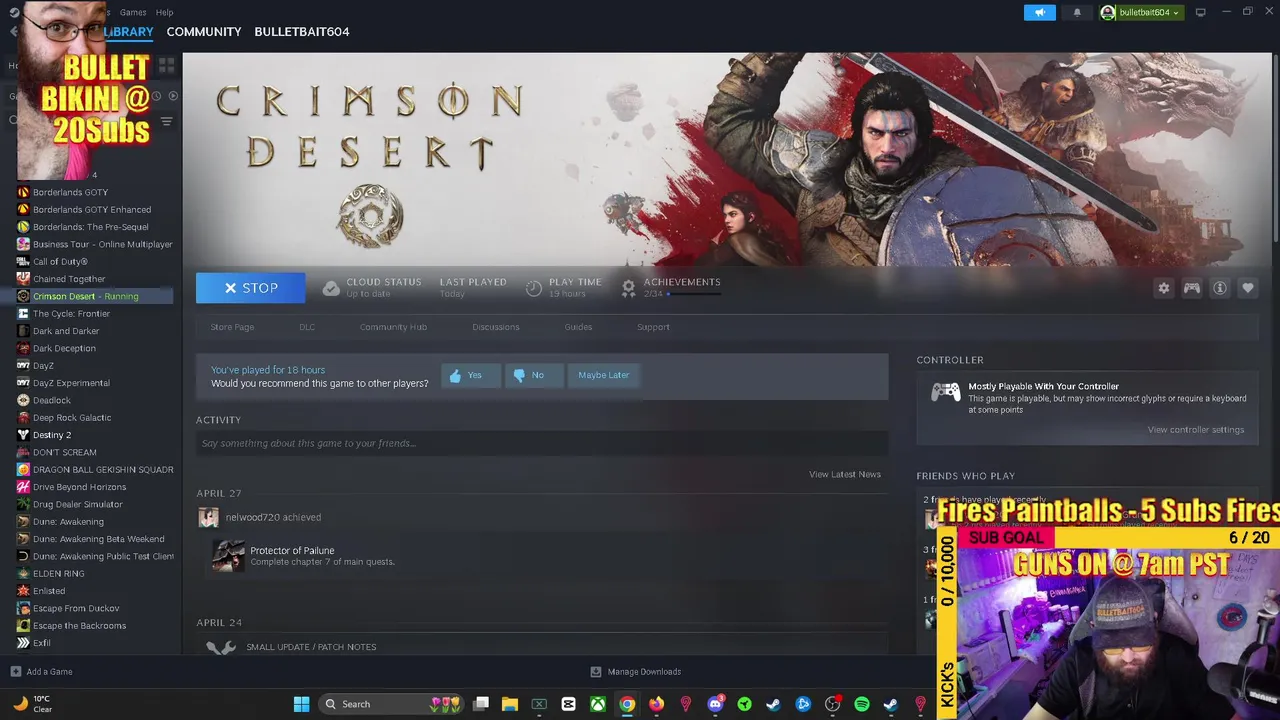This screenshot has width=1280, height=720.
Task: Open the bulletbait604 account dropdown
Action: (x=1140, y=12)
